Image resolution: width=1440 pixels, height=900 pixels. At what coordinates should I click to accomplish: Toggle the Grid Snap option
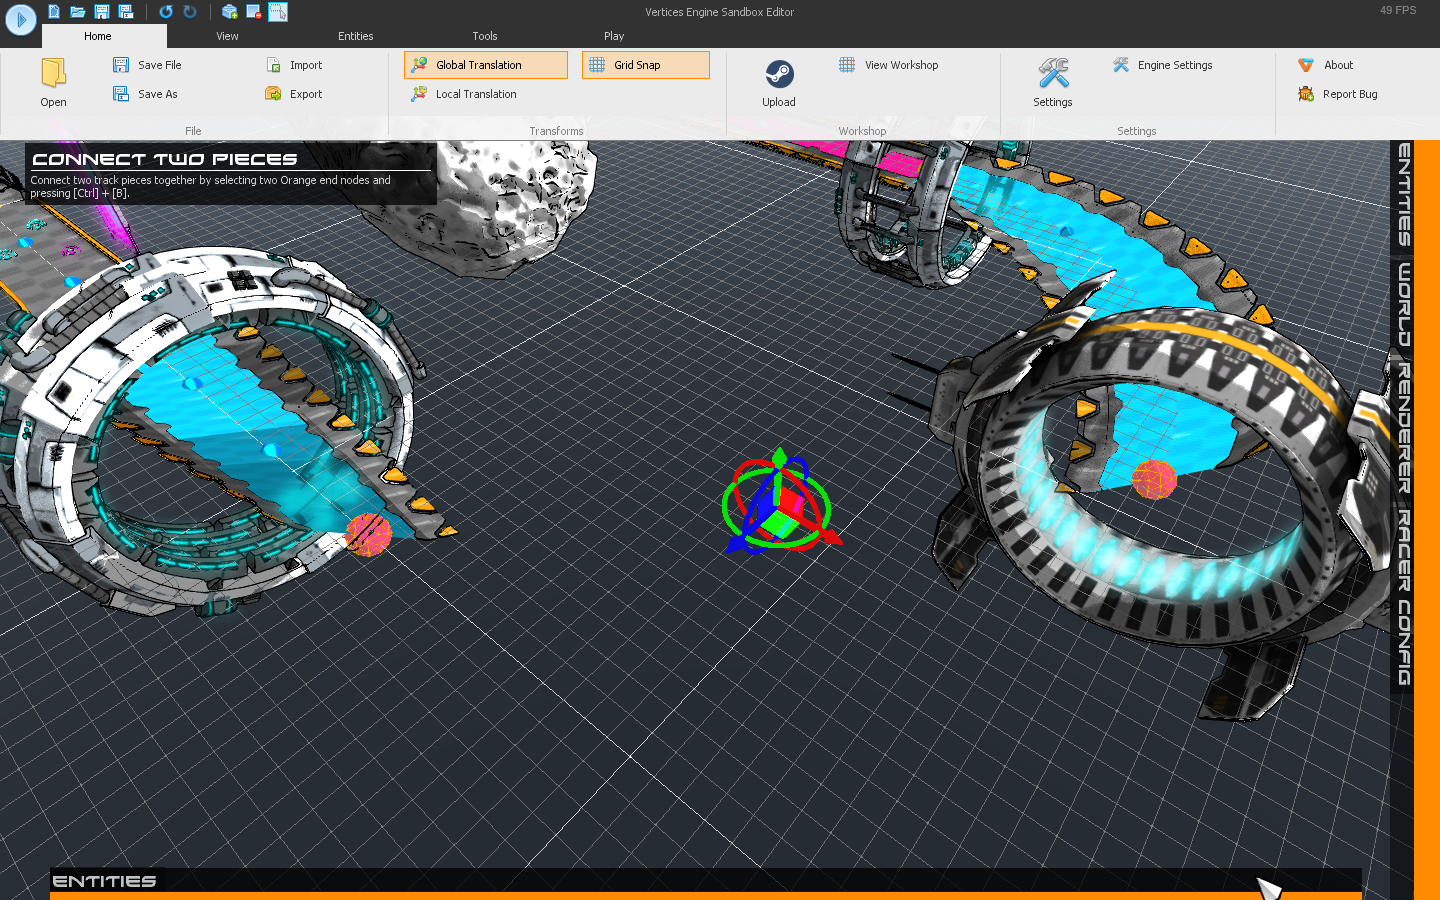point(645,65)
